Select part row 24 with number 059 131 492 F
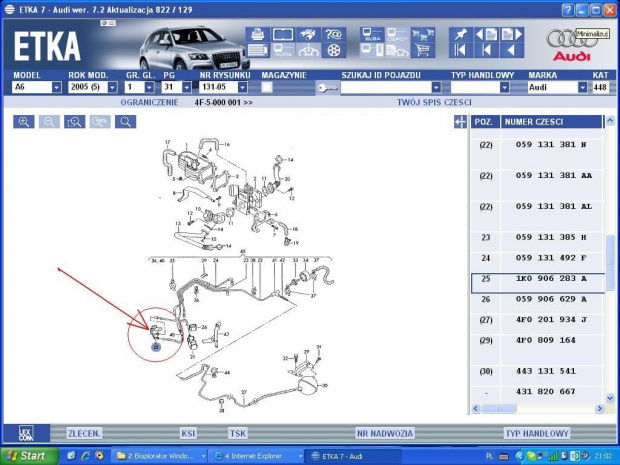 (537, 262)
